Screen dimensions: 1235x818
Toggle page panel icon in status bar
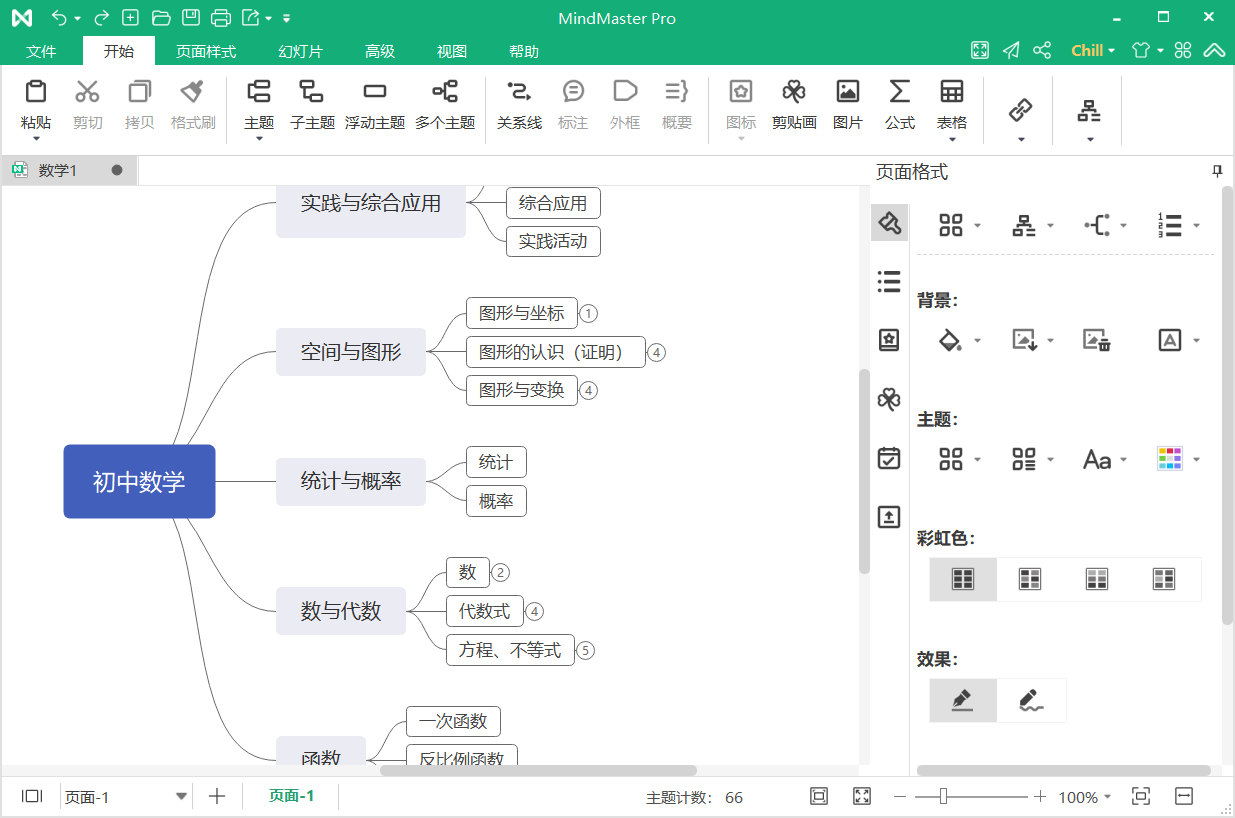[x=32, y=796]
